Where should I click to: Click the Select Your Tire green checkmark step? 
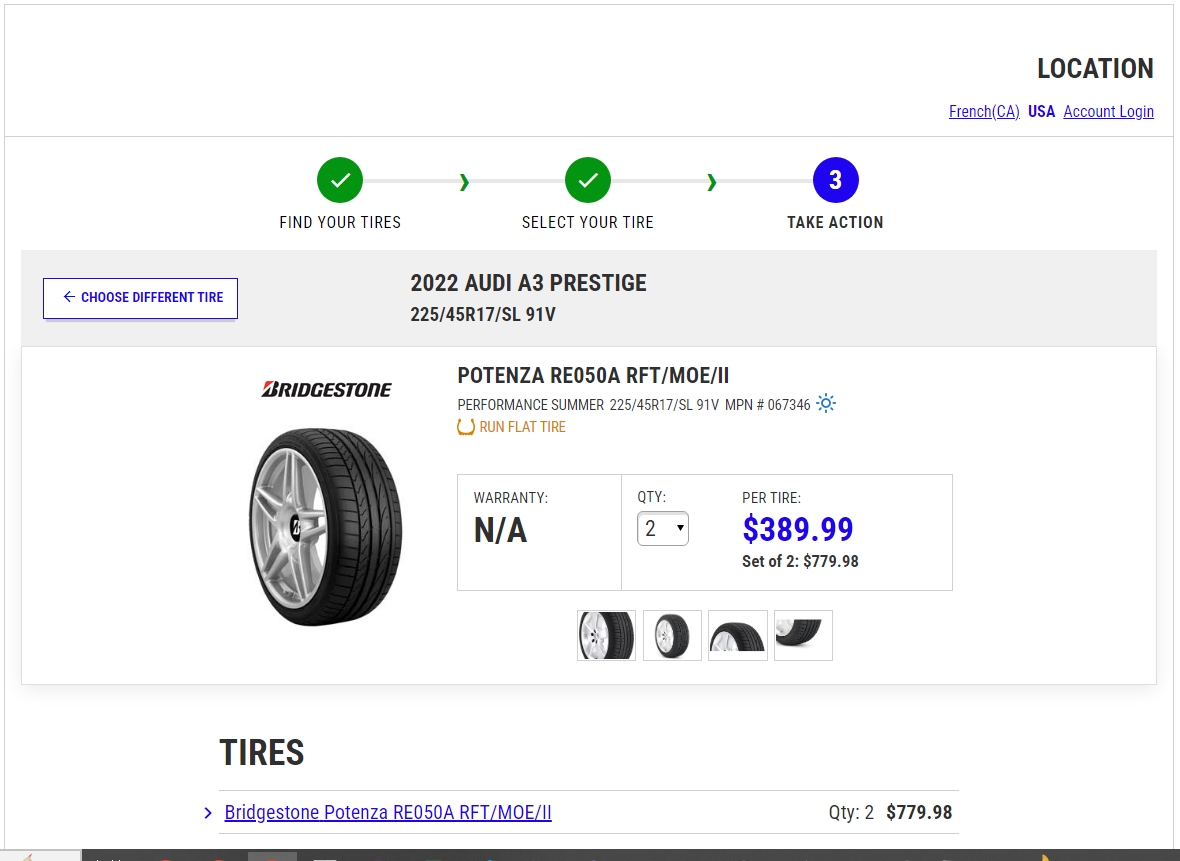pos(588,180)
